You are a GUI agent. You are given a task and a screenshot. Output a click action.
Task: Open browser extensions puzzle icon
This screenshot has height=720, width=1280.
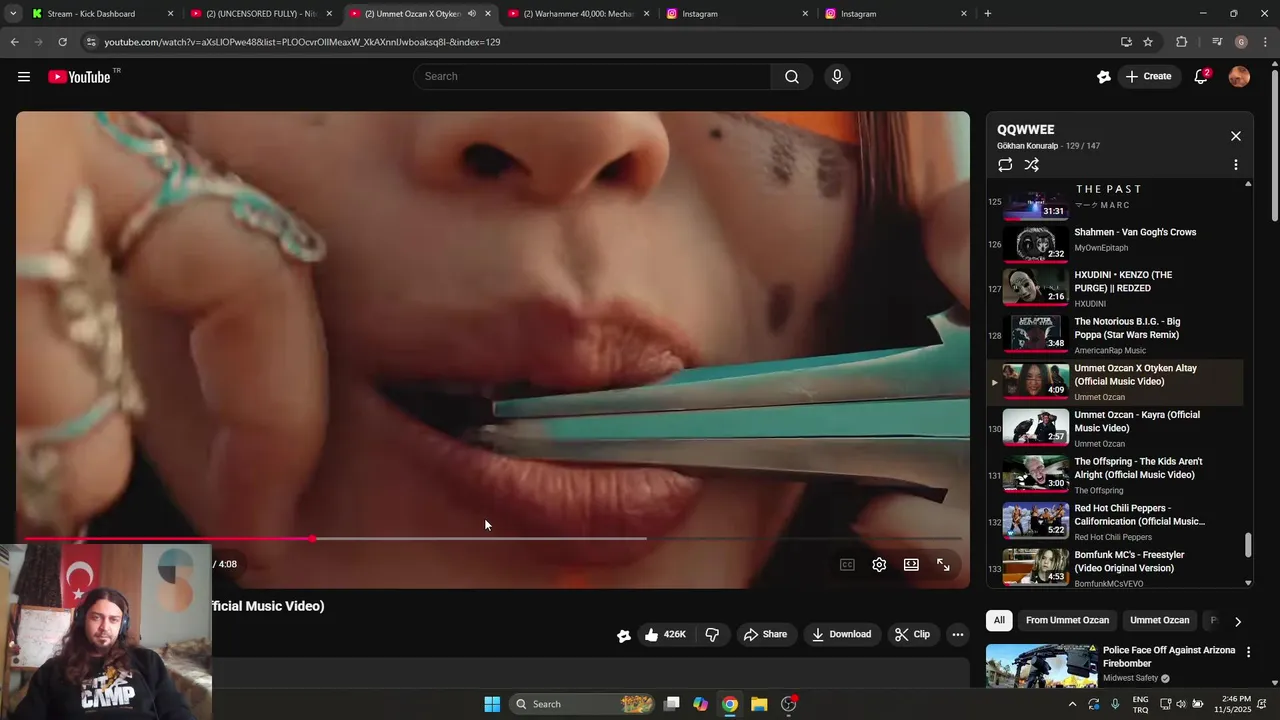coord(1182,42)
